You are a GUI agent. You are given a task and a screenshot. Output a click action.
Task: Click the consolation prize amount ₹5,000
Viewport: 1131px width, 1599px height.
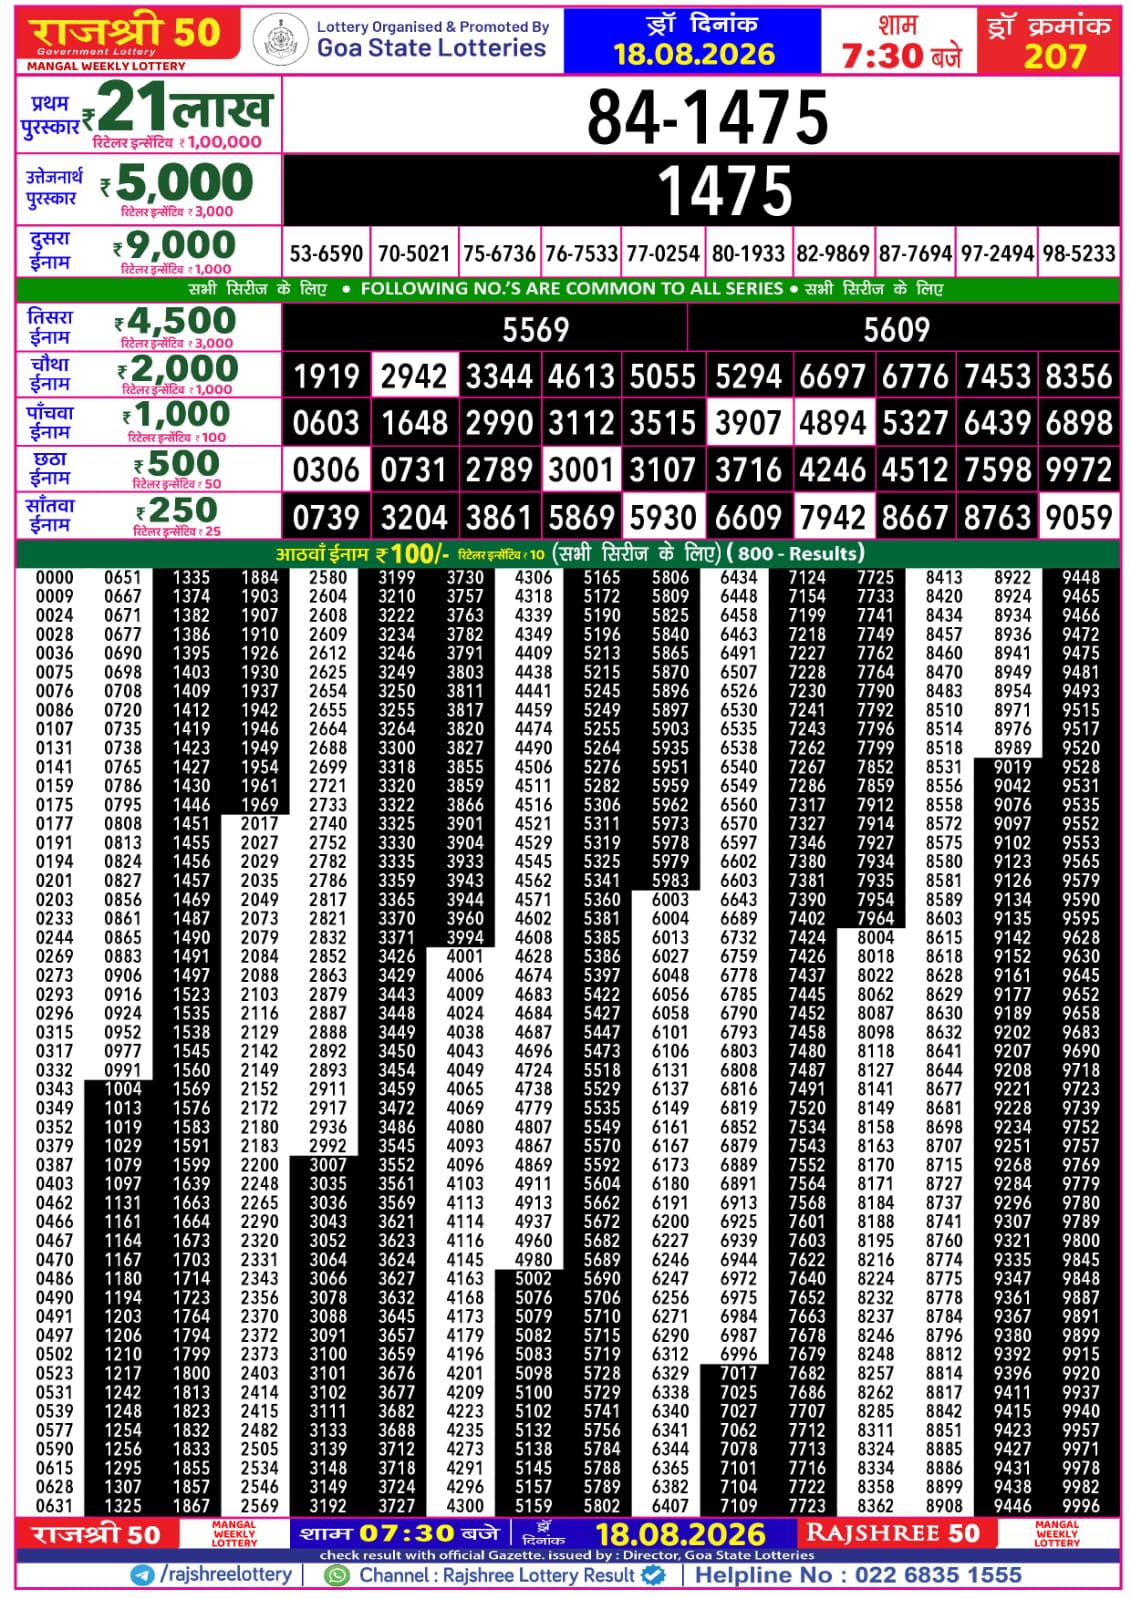[x=177, y=183]
